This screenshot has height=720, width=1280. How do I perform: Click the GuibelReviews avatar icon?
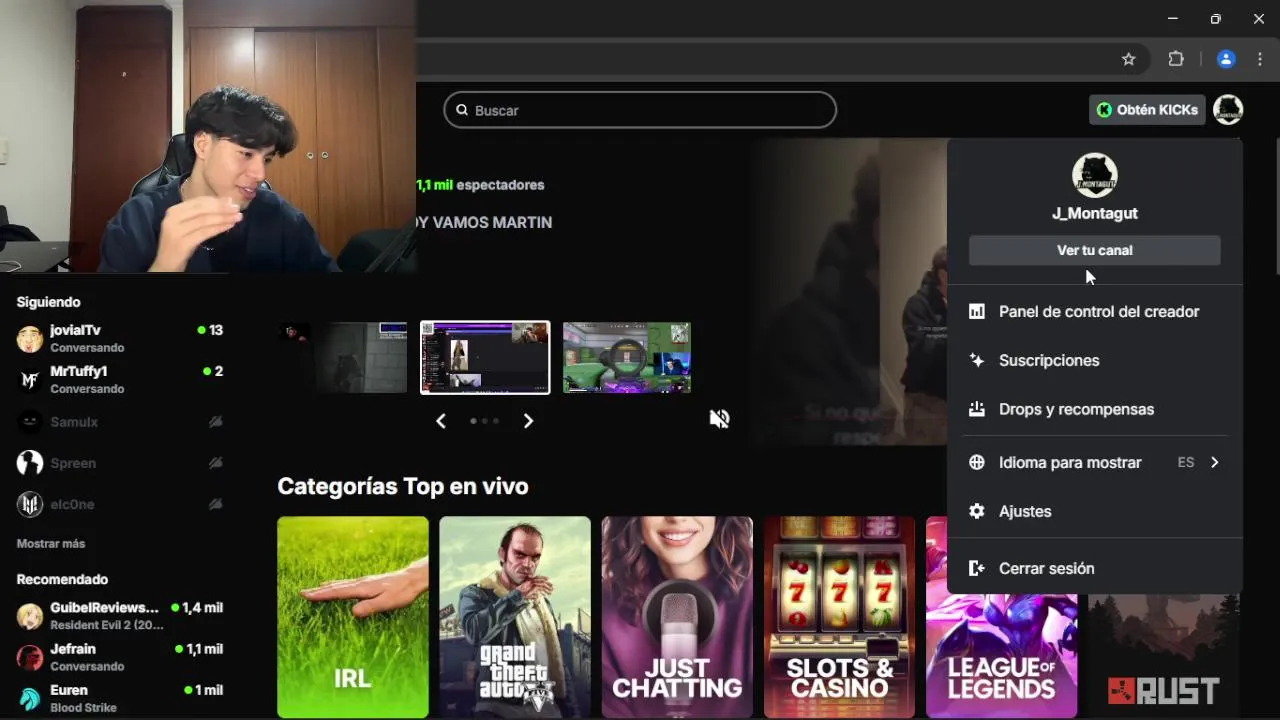coord(30,616)
